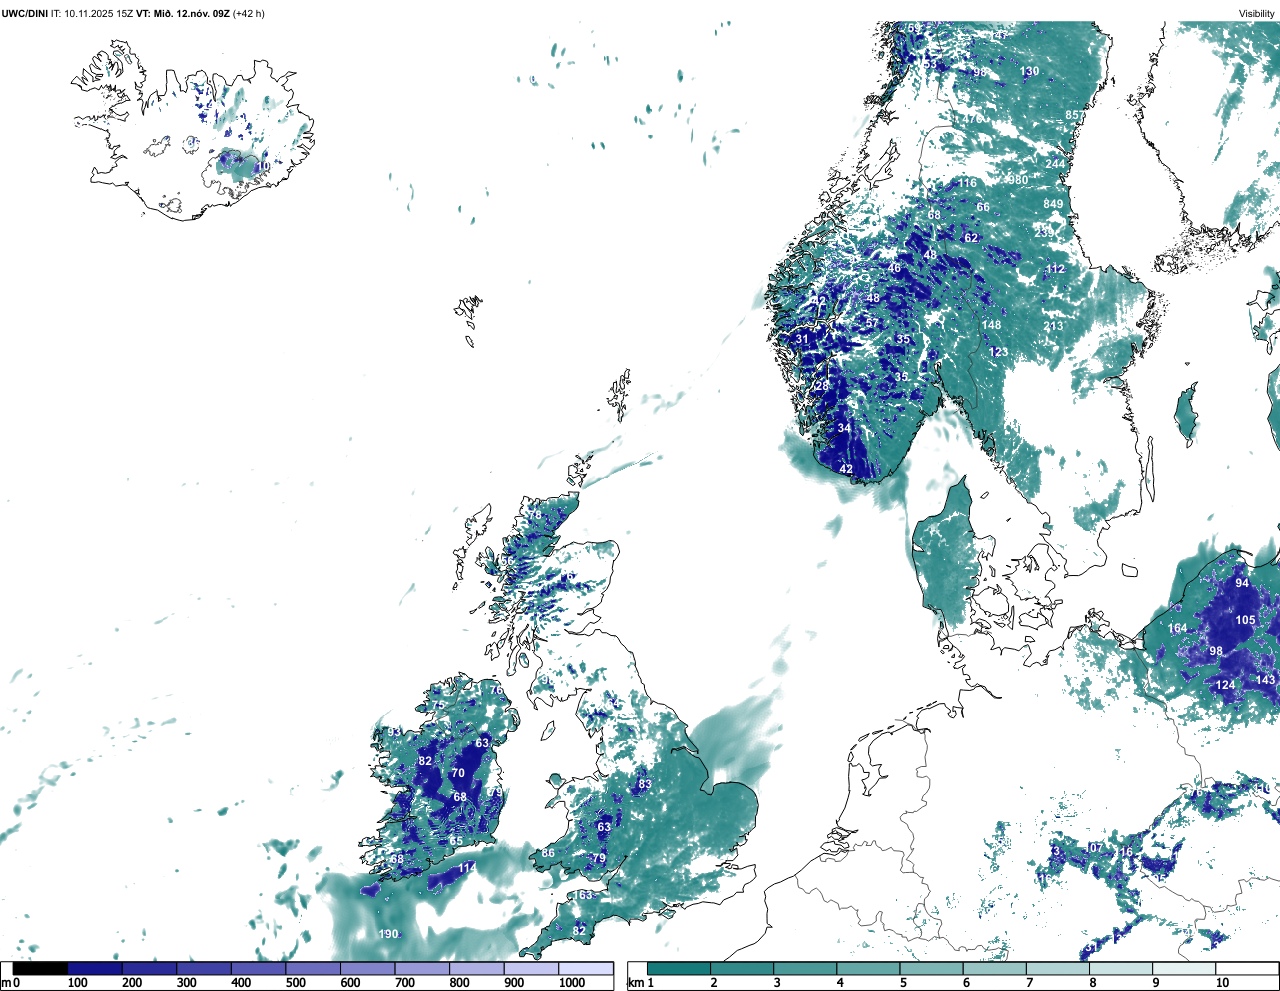Click the '190' value over the Celtic Sea
Viewport: 1280px width, 991px height.
pyautogui.click(x=388, y=934)
